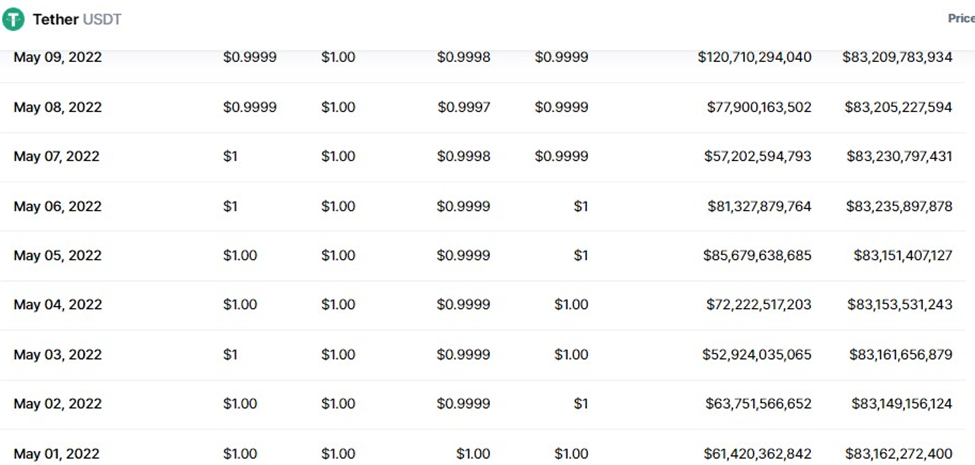Select the May 04, 2022 date cell
Image resolution: width=975 pixels, height=465 pixels.
point(57,305)
